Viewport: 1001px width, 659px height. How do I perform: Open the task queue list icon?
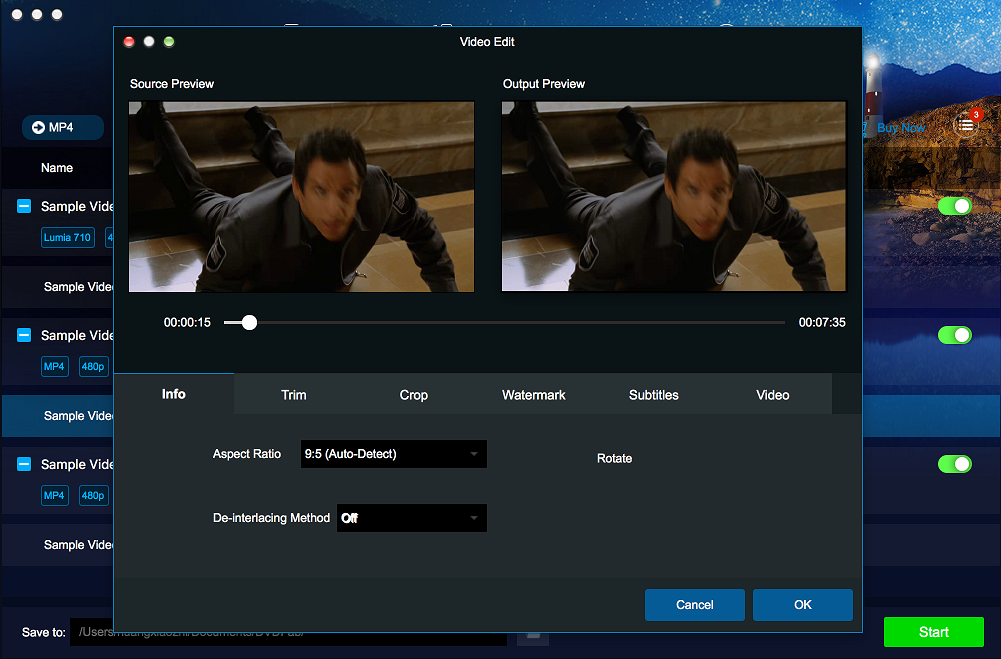point(966,125)
